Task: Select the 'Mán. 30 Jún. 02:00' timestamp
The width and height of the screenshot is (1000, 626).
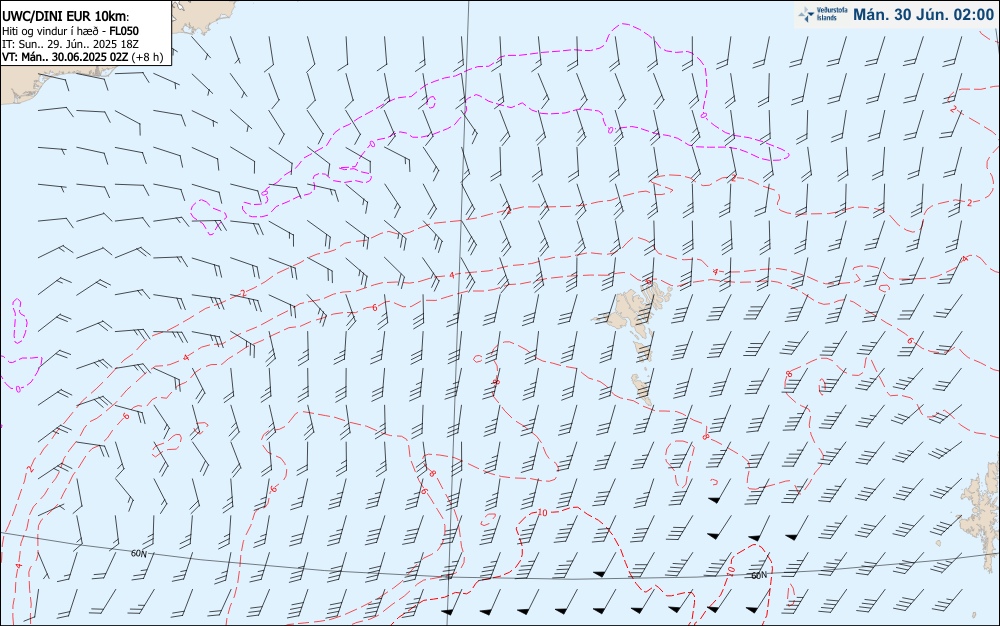Action: click(x=923, y=15)
